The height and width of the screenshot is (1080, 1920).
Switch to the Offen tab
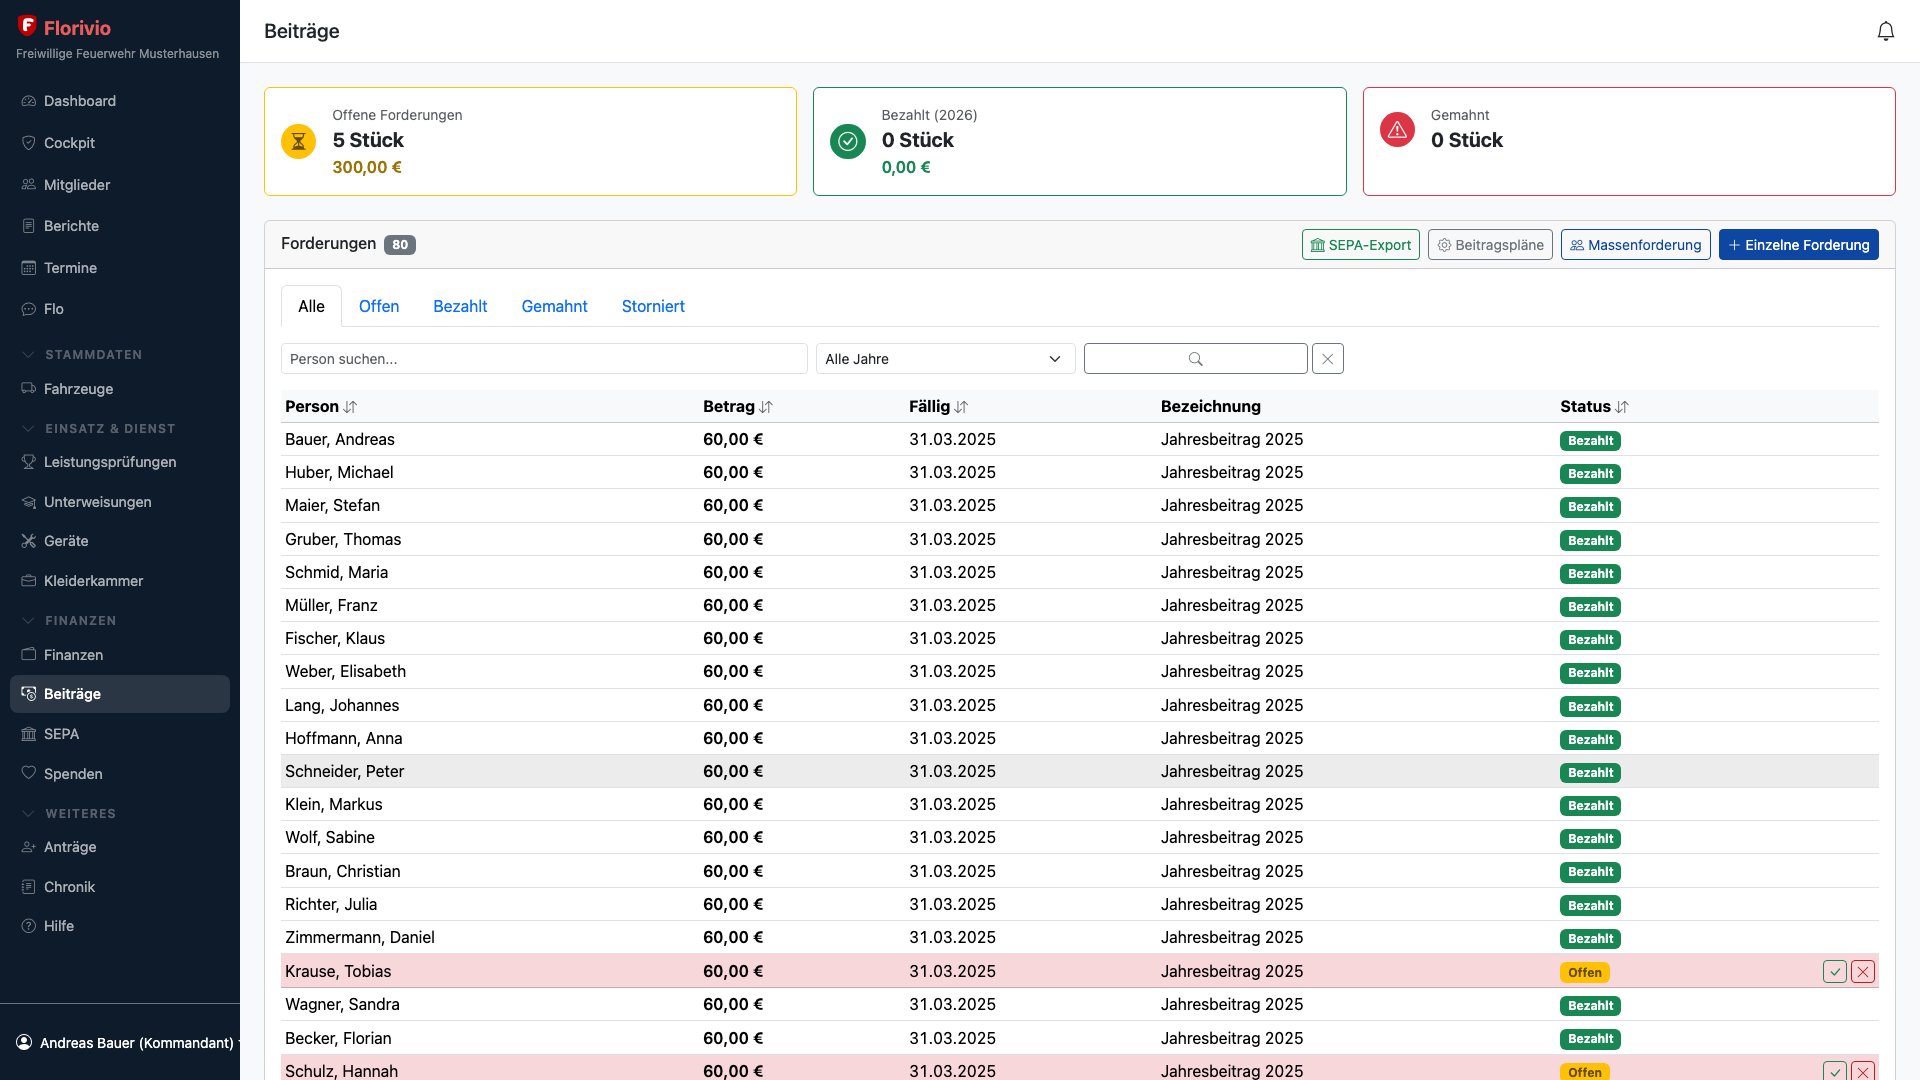pos(379,306)
